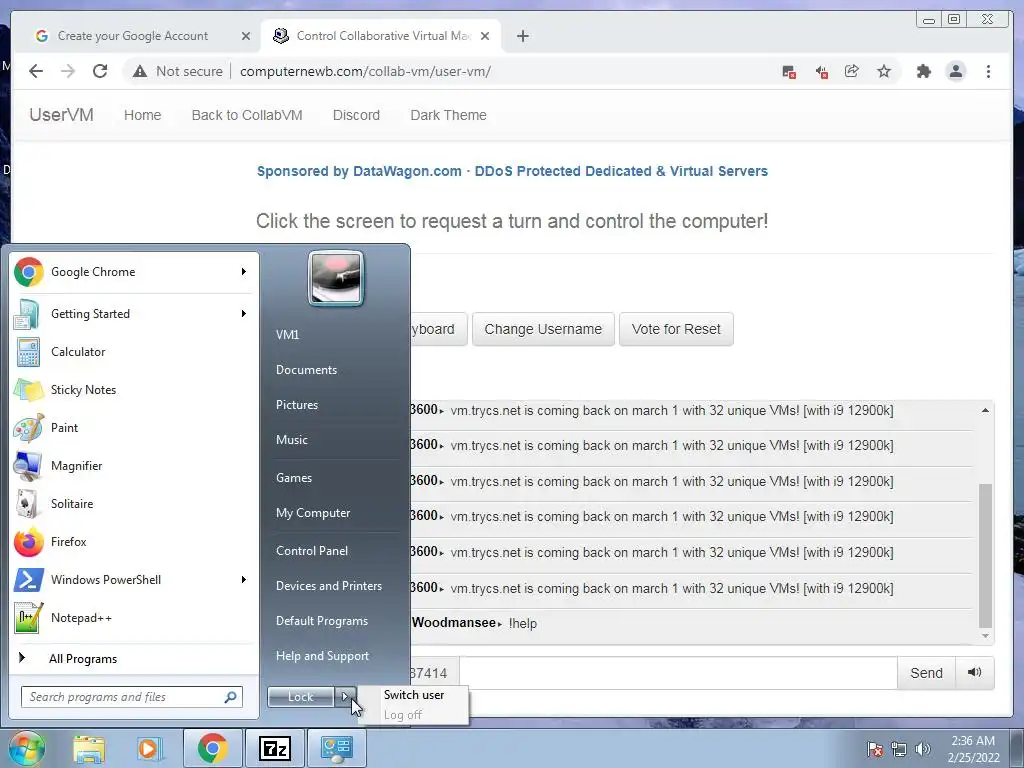Open Chrome profile avatar

coord(955,71)
